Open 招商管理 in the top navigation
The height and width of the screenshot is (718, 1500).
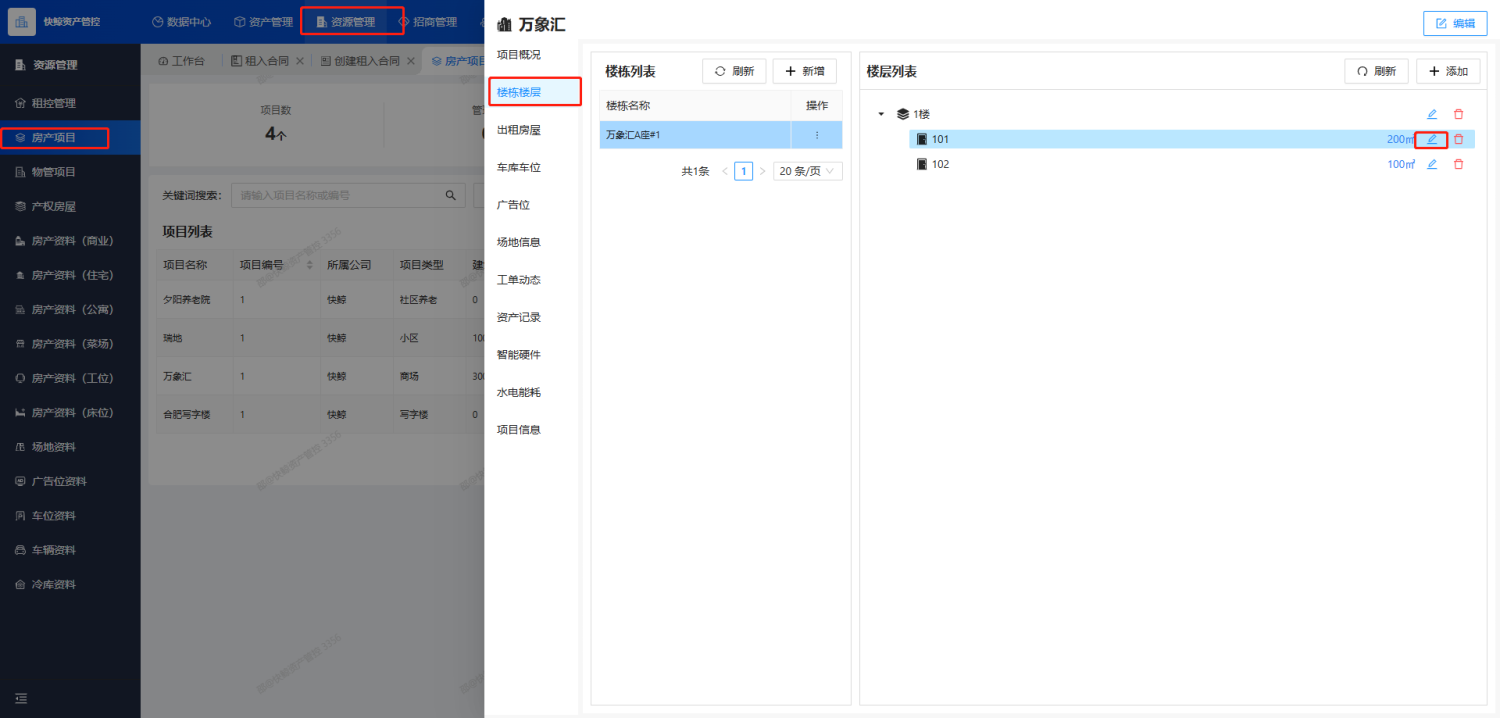click(427, 22)
